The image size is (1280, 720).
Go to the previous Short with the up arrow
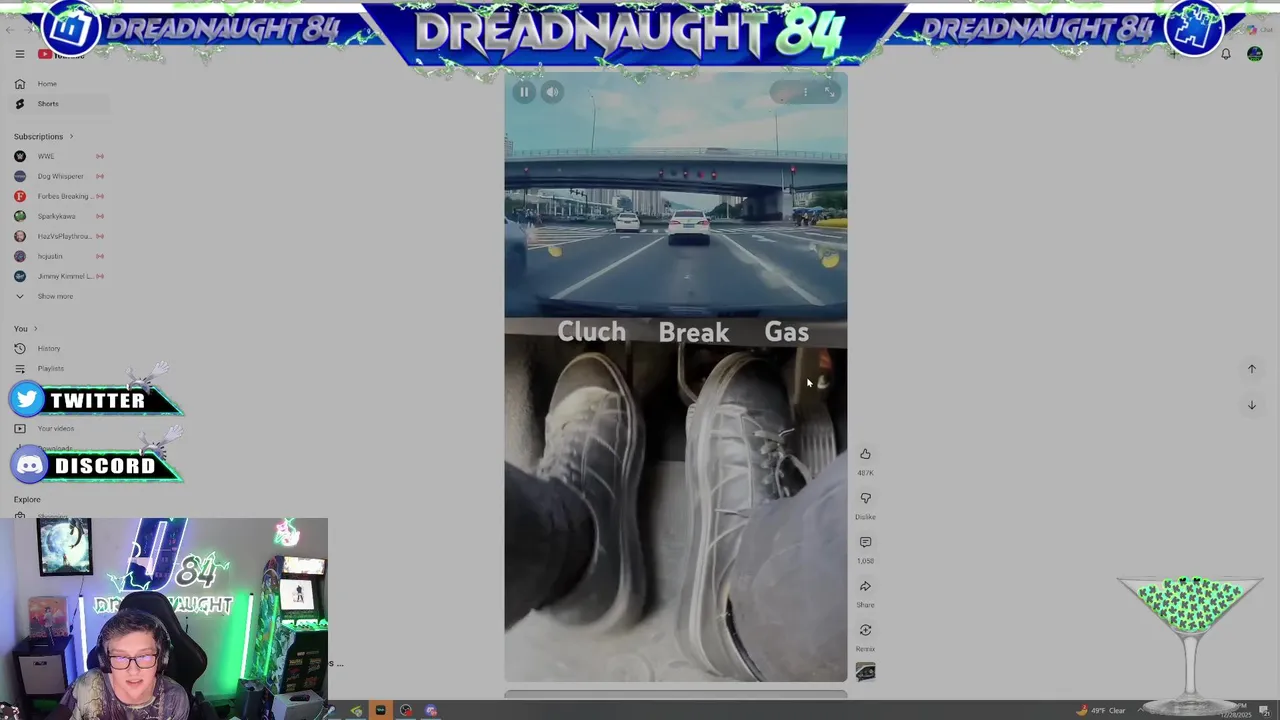click(x=1251, y=369)
